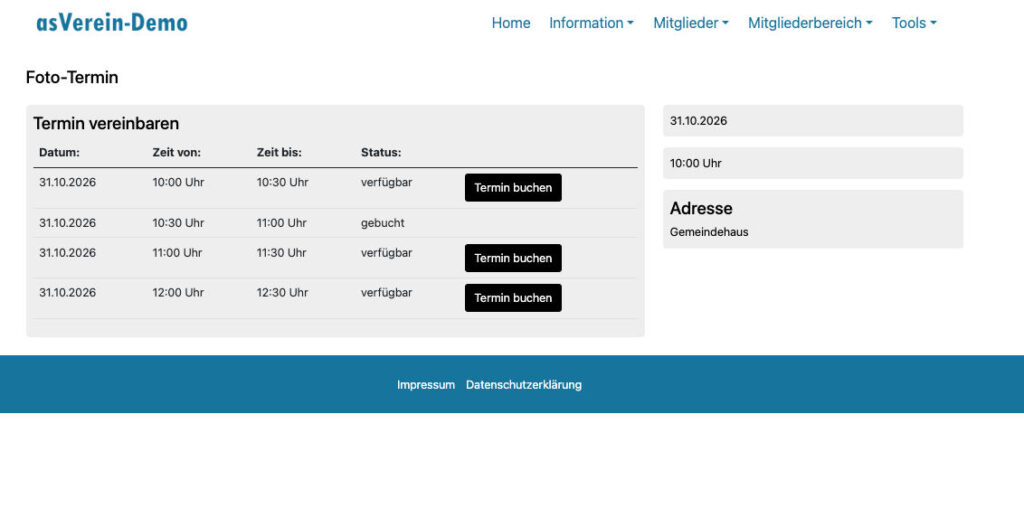
Task: Open the Datenschutzerklärung footer link
Action: point(523,385)
